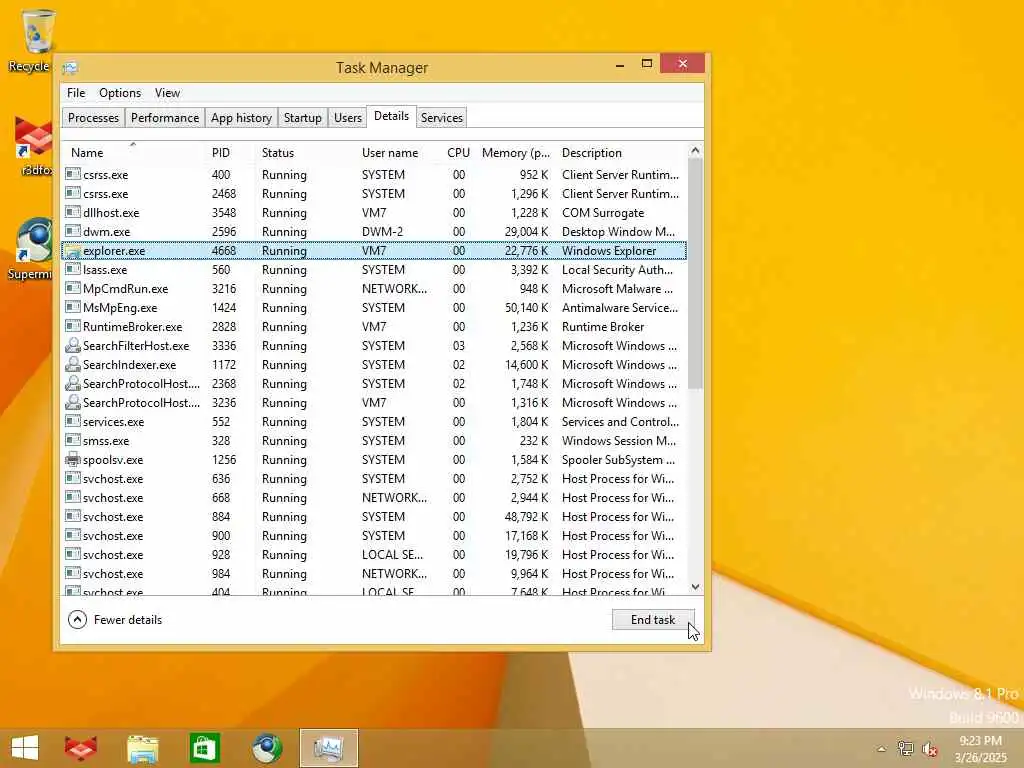This screenshot has height=768, width=1024.
Task: Click the network tray icon
Action: point(905,748)
